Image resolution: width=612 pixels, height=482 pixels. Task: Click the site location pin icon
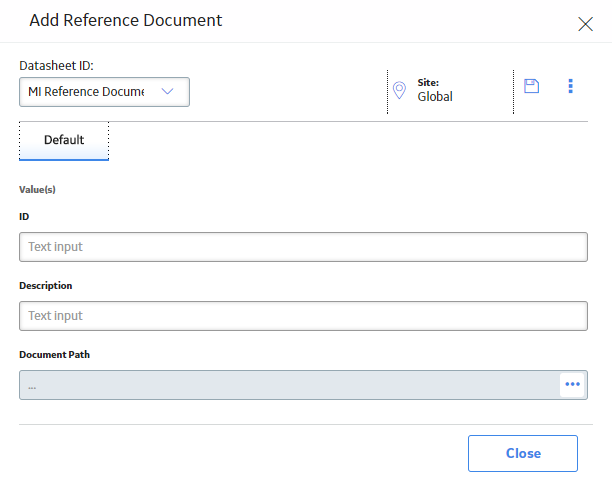click(399, 90)
